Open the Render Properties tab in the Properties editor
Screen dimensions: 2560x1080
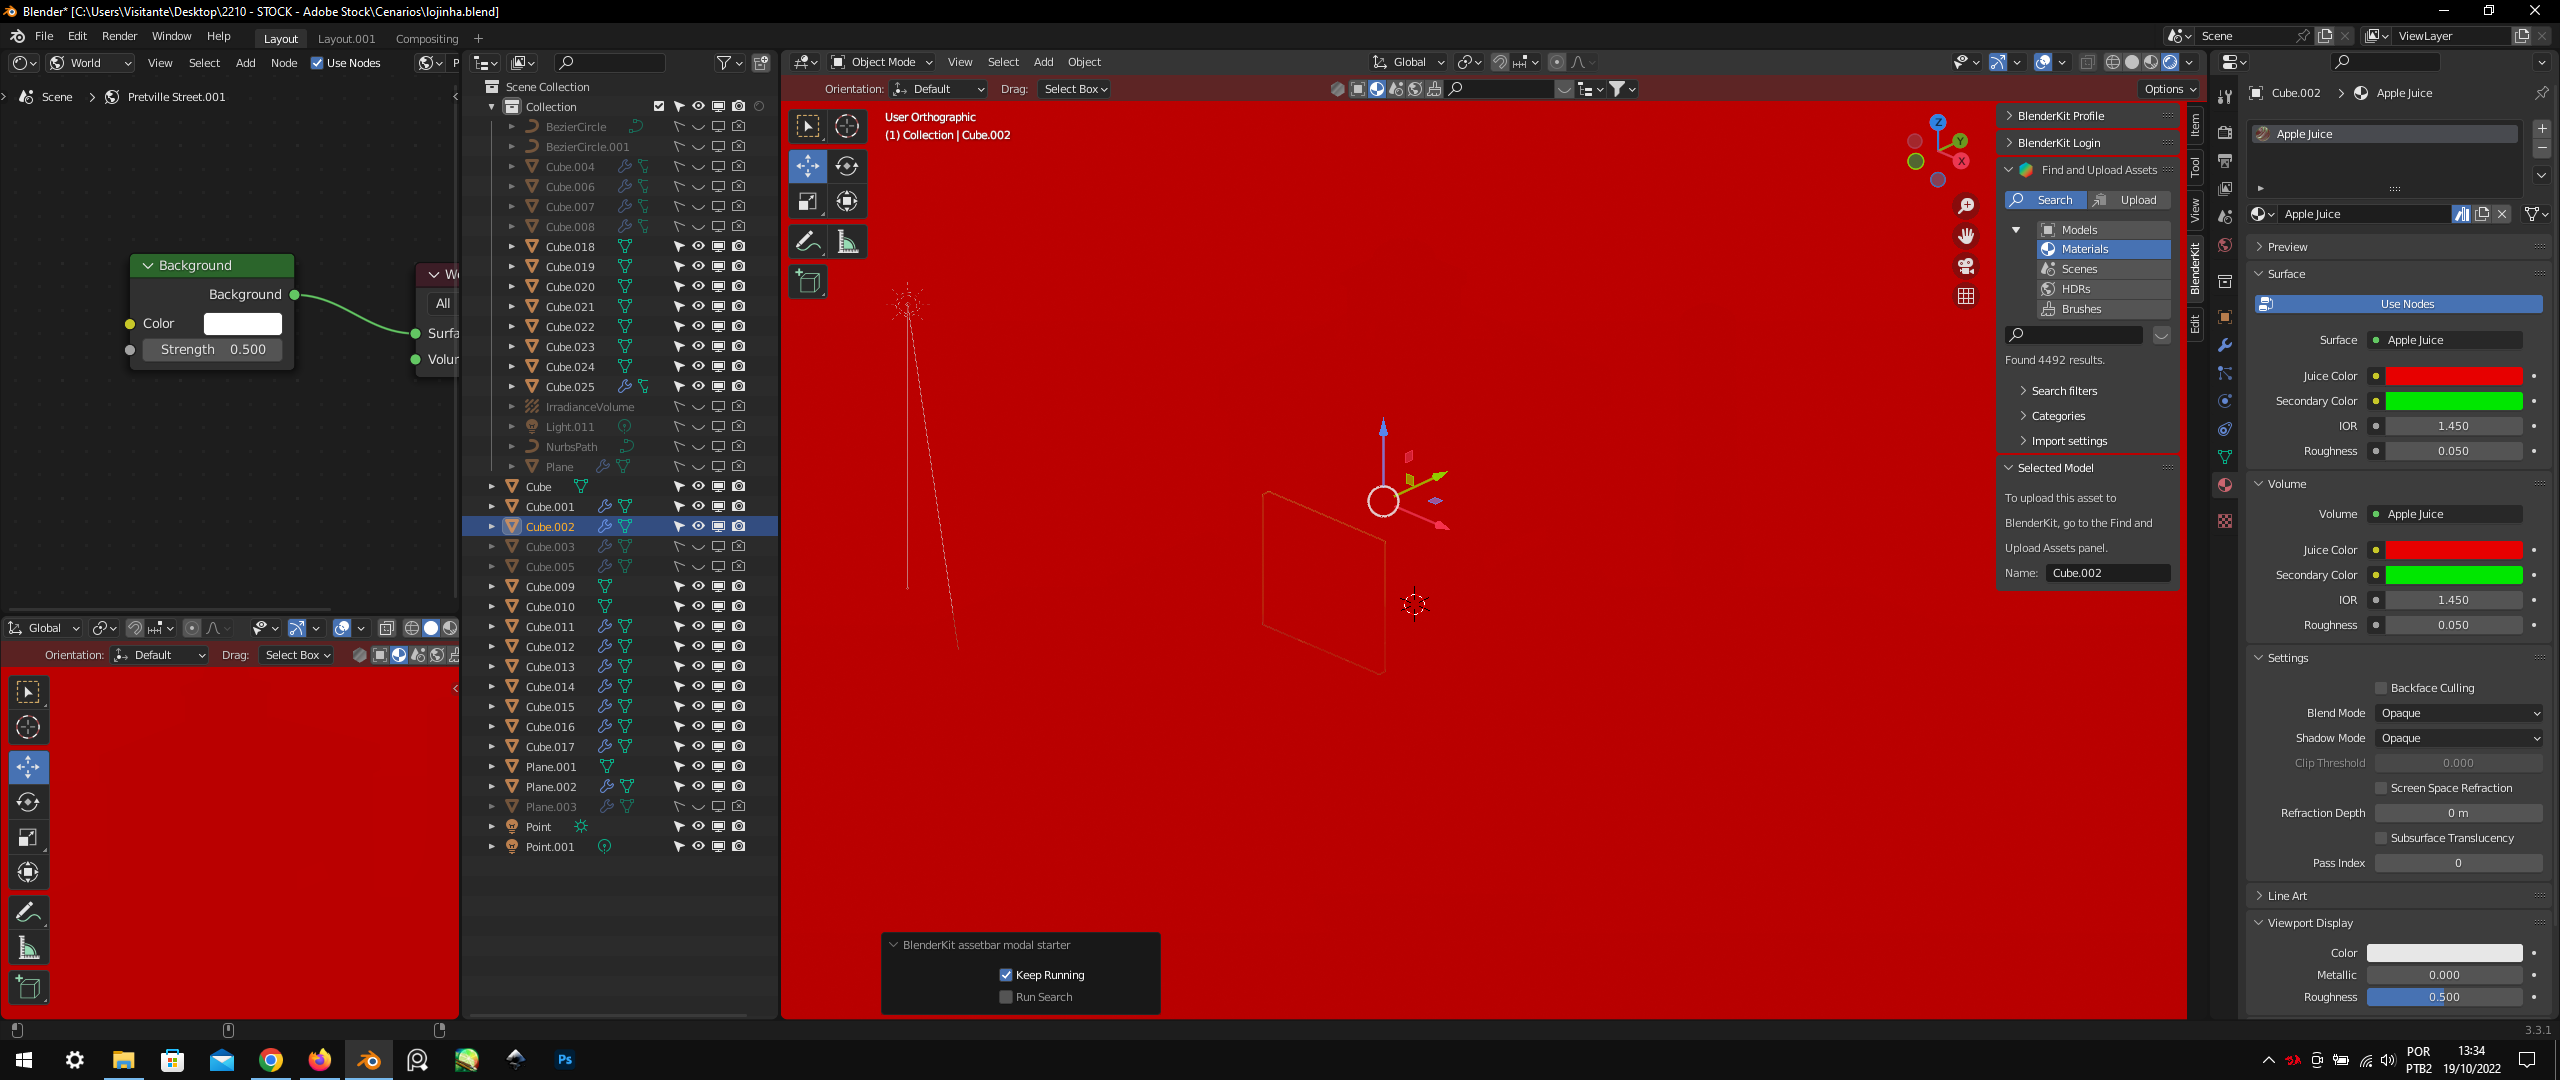2225,132
